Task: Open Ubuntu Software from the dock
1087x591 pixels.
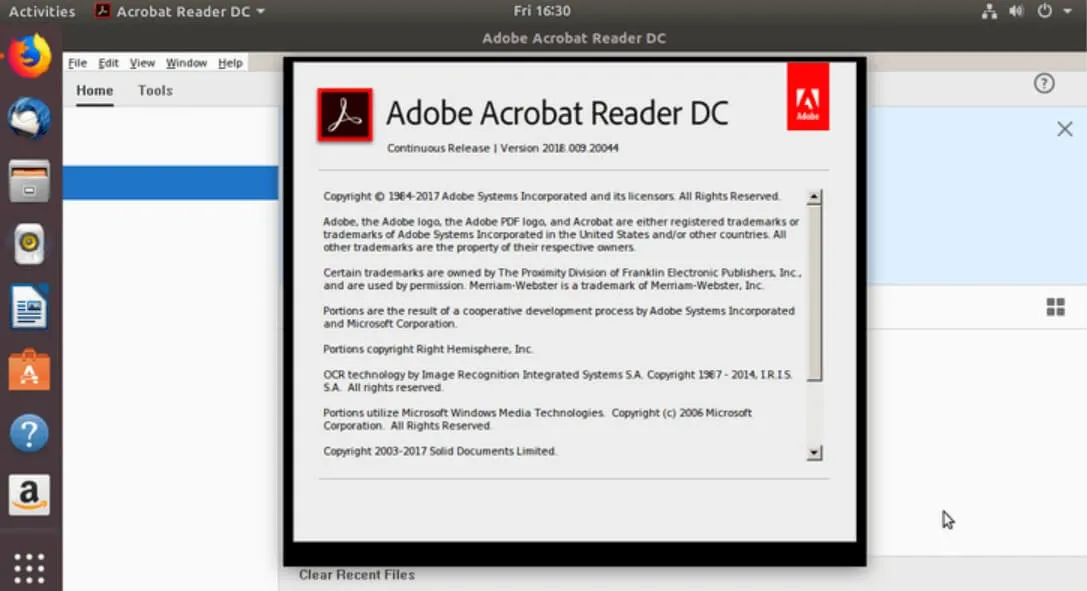Action: click(30, 370)
